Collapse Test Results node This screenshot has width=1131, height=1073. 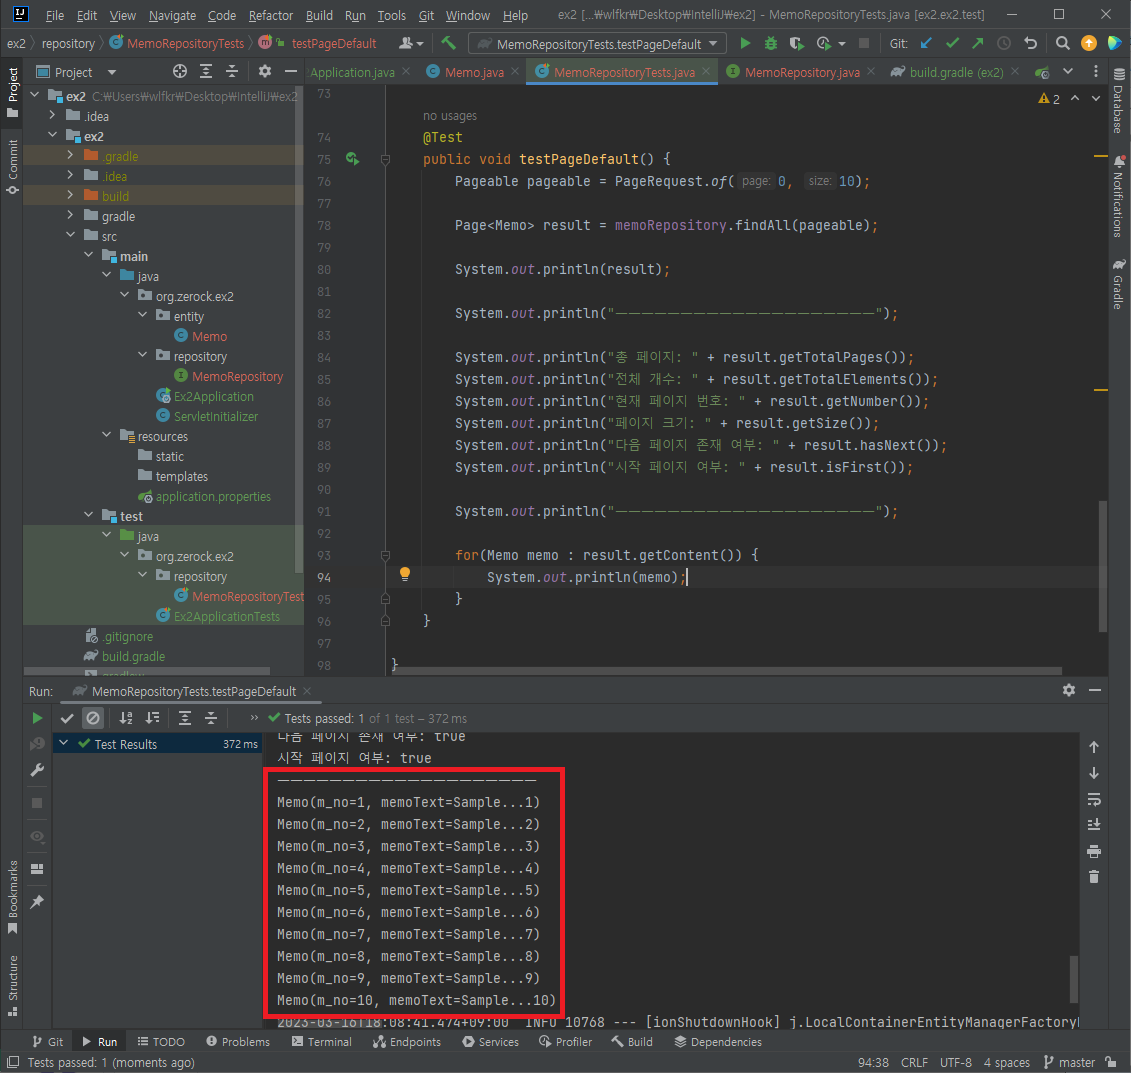pyautogui.click(x=63, y=743)
